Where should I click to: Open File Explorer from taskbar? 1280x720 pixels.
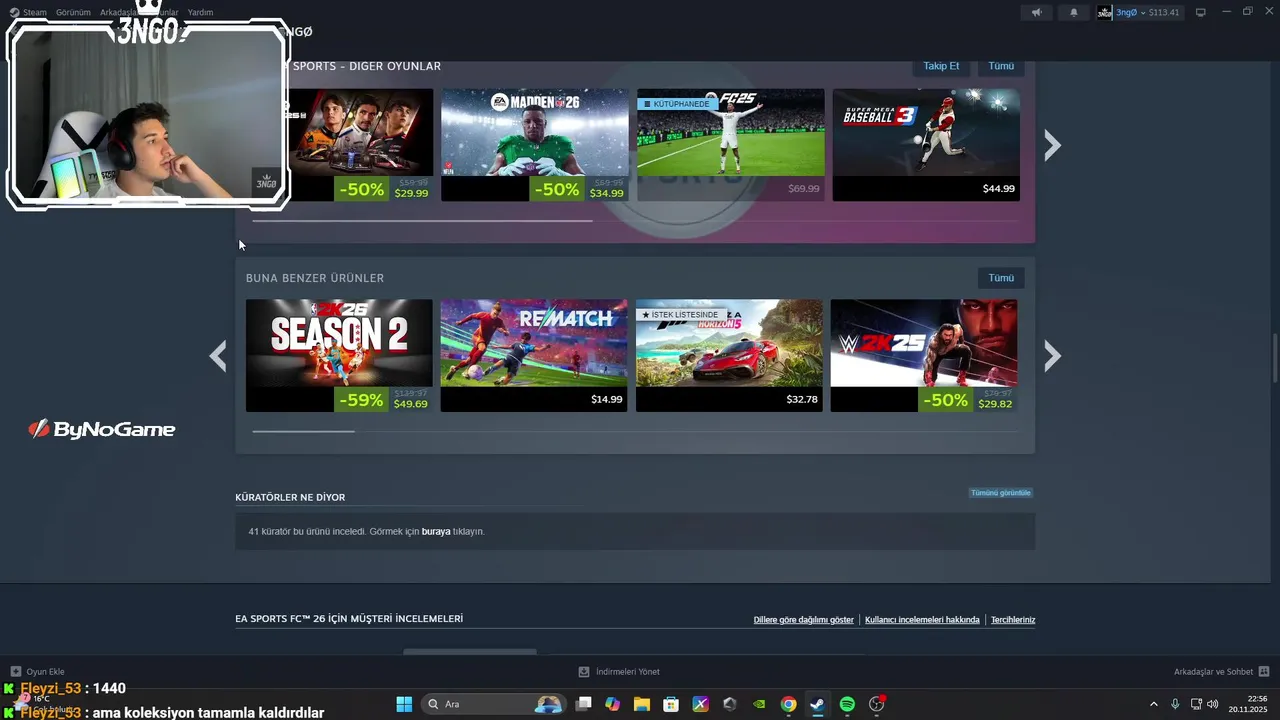coord(642,704)
